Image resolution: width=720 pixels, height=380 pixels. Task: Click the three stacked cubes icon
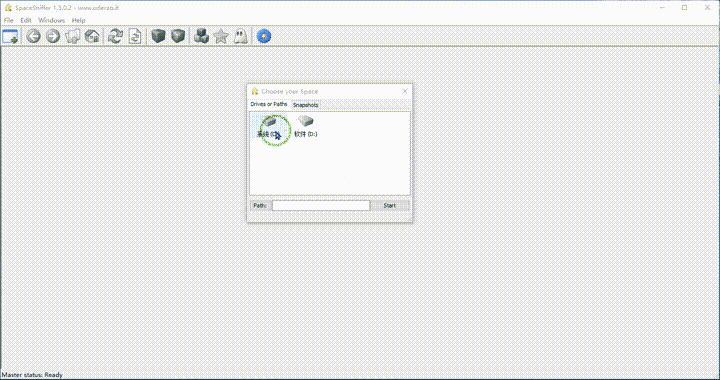point(201,36)
